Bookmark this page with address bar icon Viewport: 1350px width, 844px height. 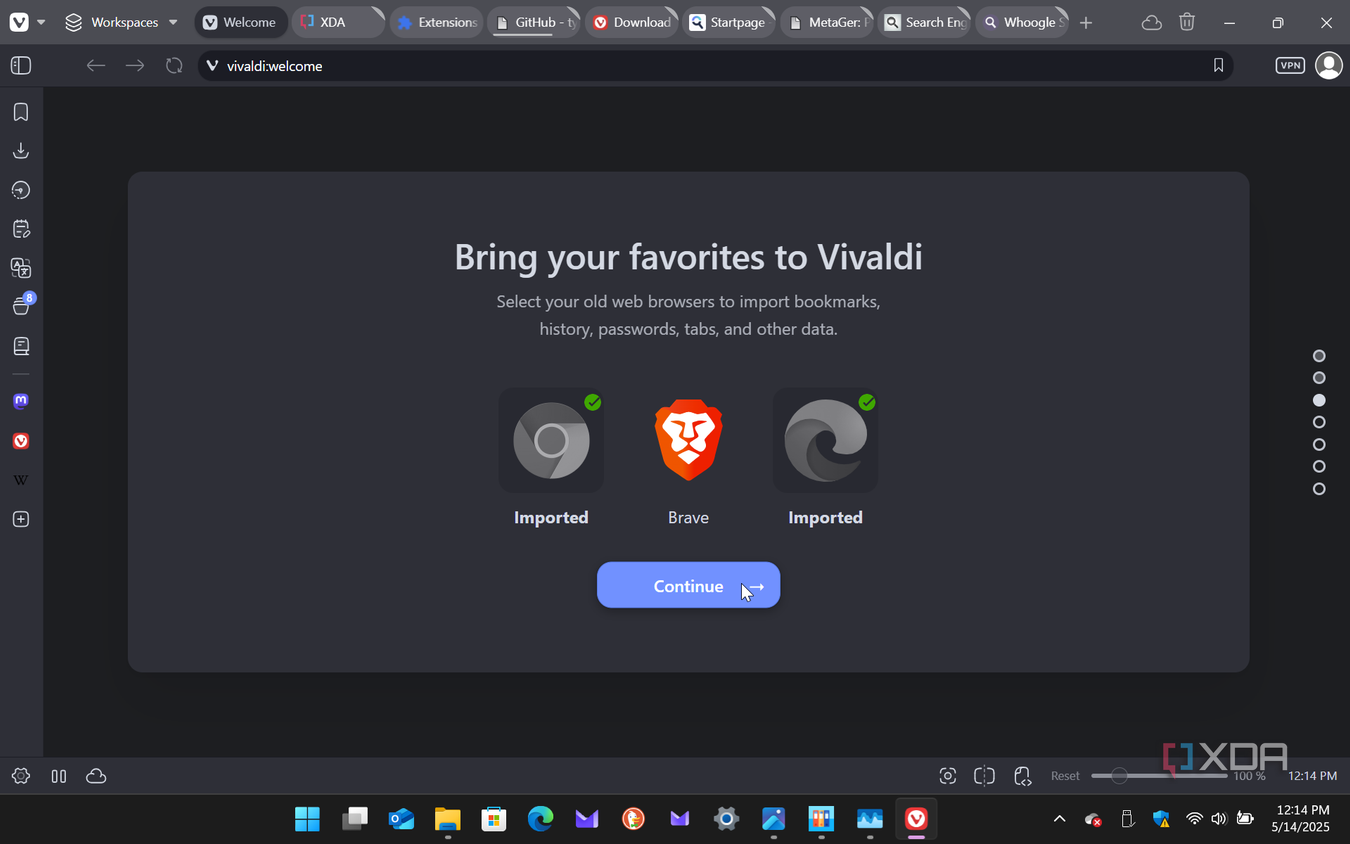(x=1218, y=66)
